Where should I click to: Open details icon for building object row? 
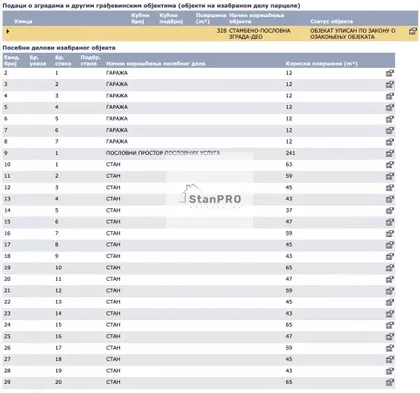click(413, 31)
